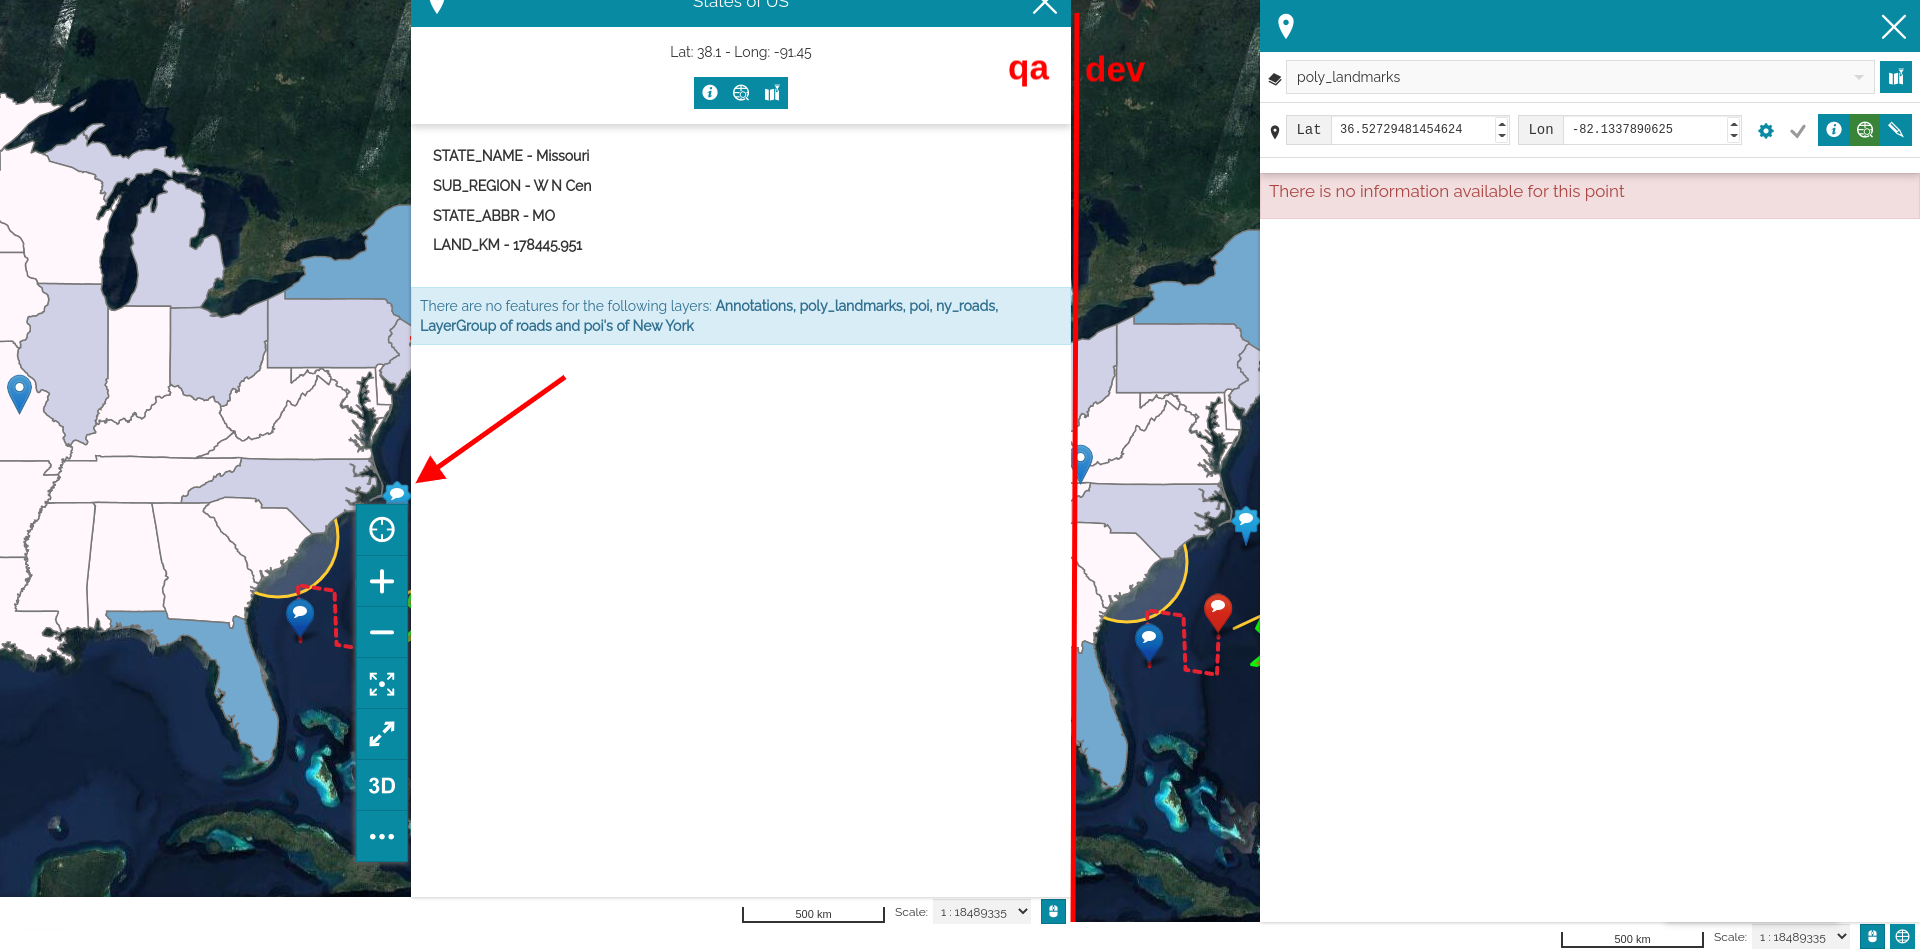Decrease Lon value with down stepper
1920x952 pixels.
click(x=1734, y=136)
